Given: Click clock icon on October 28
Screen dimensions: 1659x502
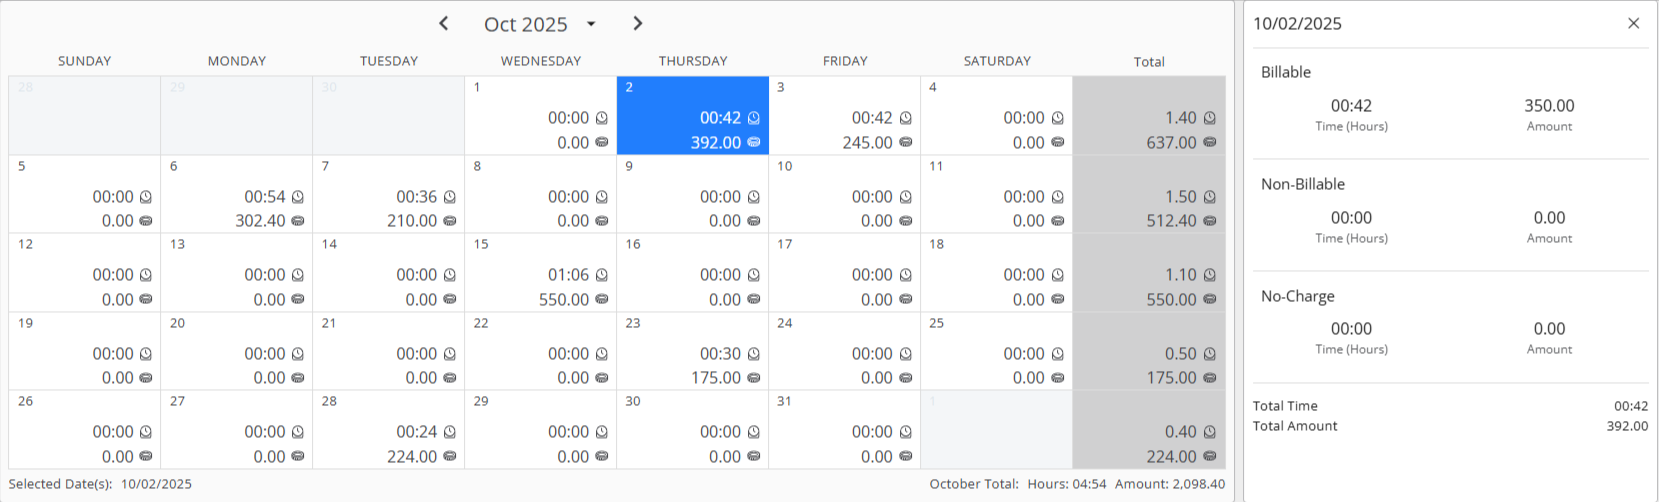Looking at the screenshot, I should (x=450, y=432).
